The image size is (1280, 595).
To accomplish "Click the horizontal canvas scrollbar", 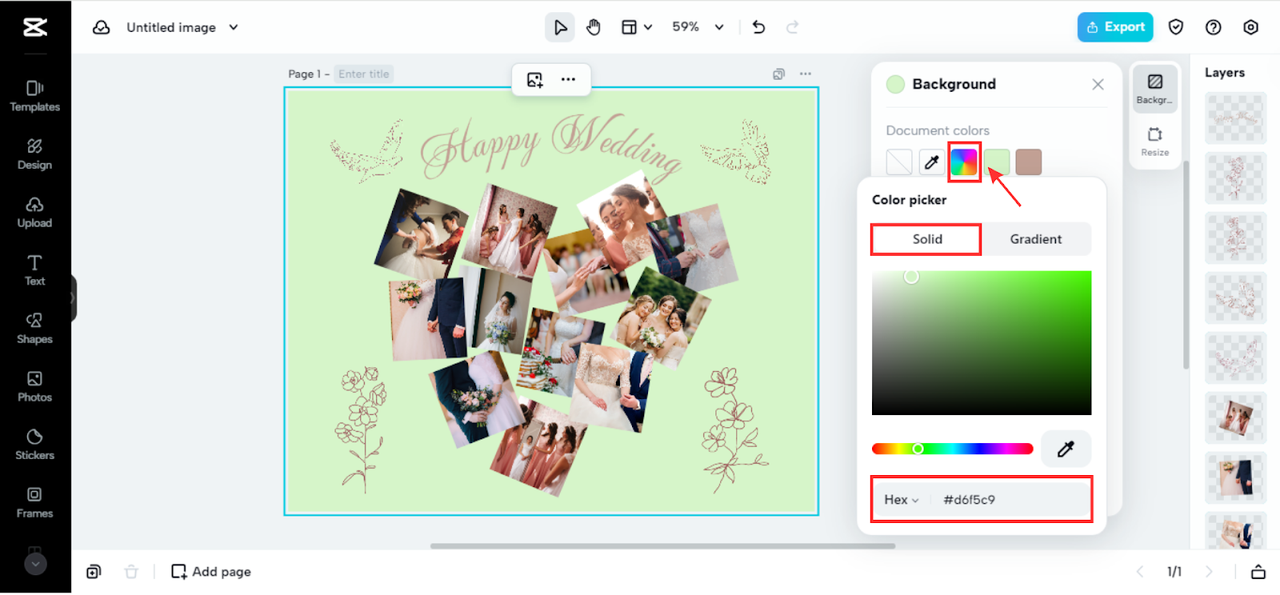I will click(x=663, y=546).
